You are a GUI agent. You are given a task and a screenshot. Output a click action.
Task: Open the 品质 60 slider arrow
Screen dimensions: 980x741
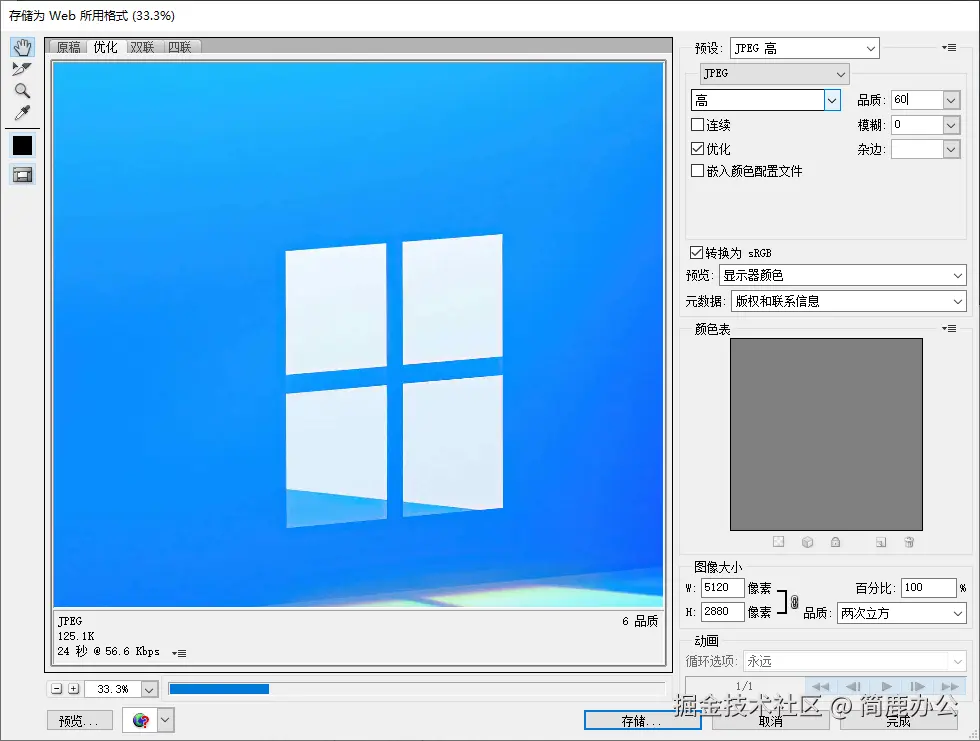point(951,100)
